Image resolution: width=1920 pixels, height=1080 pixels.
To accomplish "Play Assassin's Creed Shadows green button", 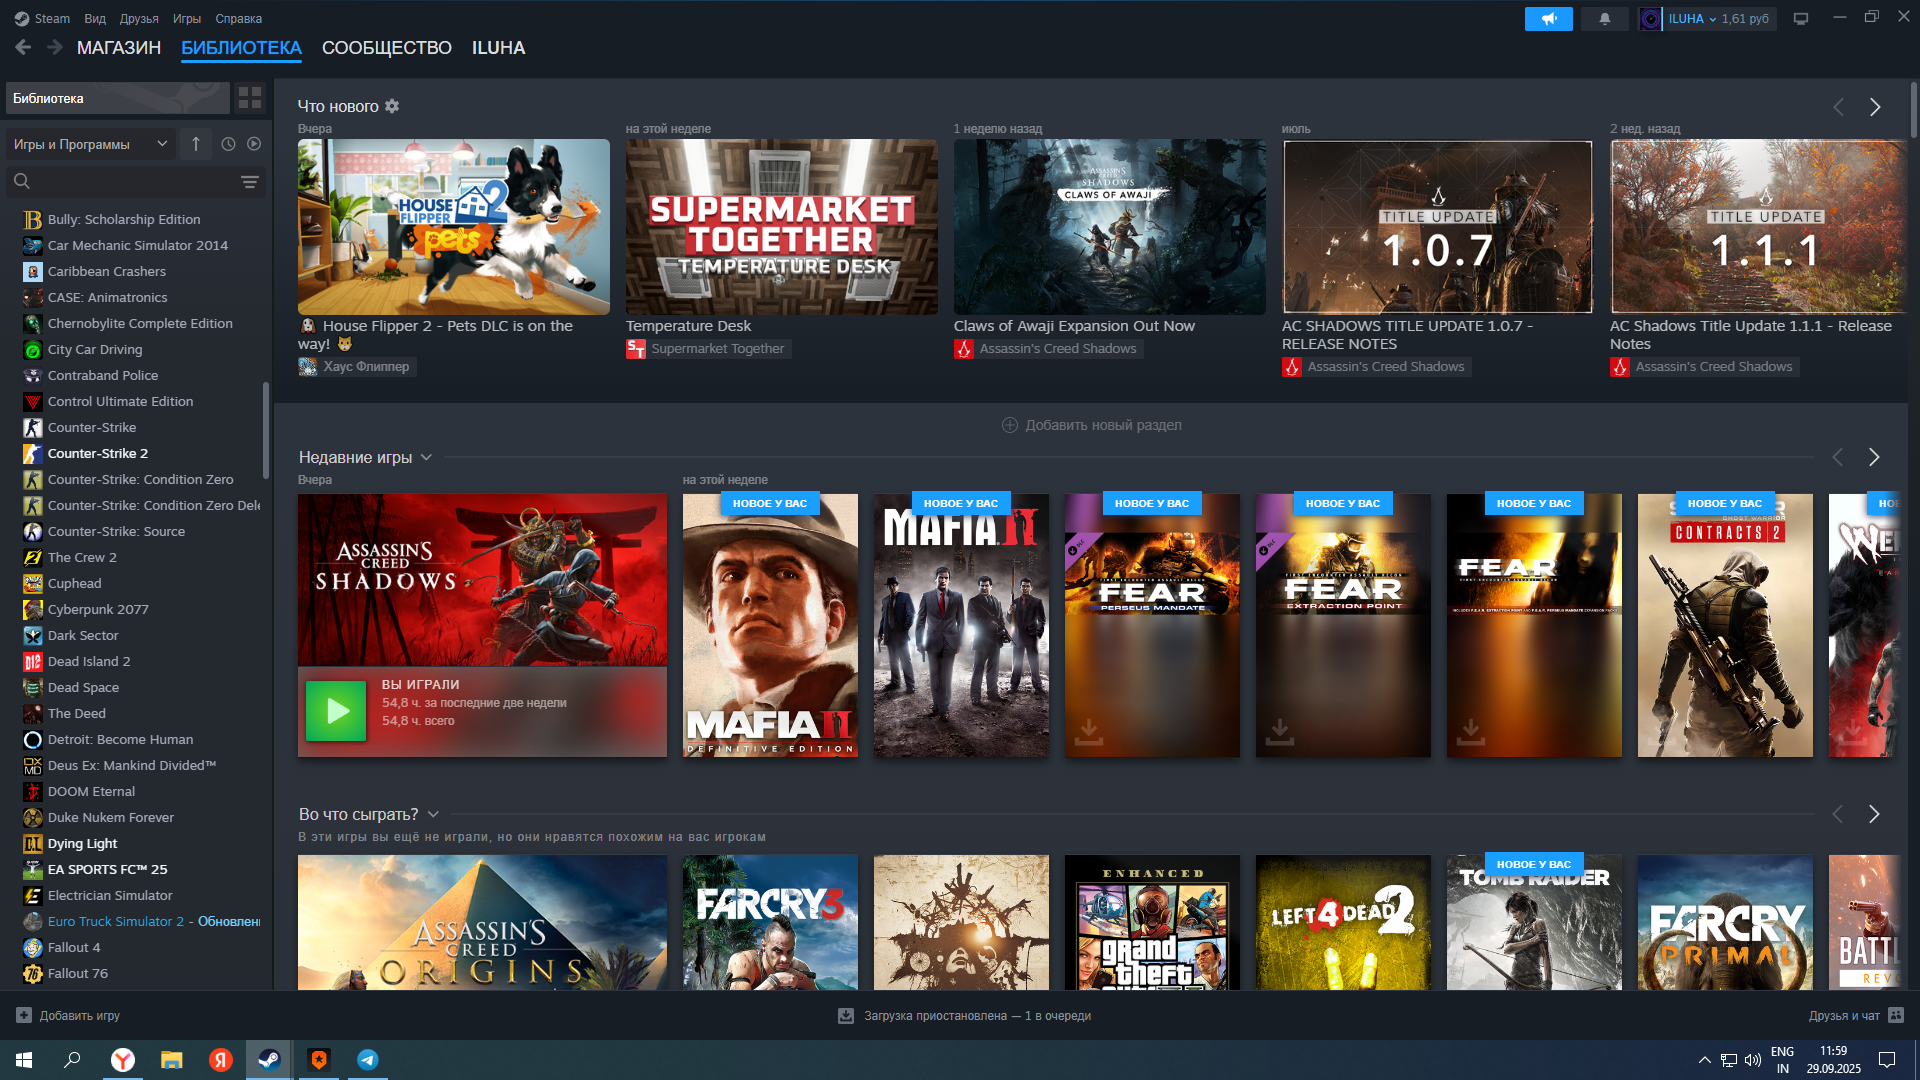I will click(x=336, y=711).
